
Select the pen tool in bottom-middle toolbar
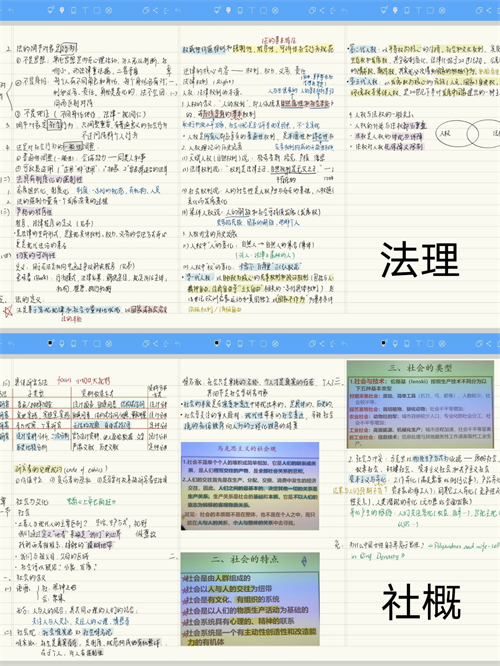pyautogui.click(x=229, y=343)
